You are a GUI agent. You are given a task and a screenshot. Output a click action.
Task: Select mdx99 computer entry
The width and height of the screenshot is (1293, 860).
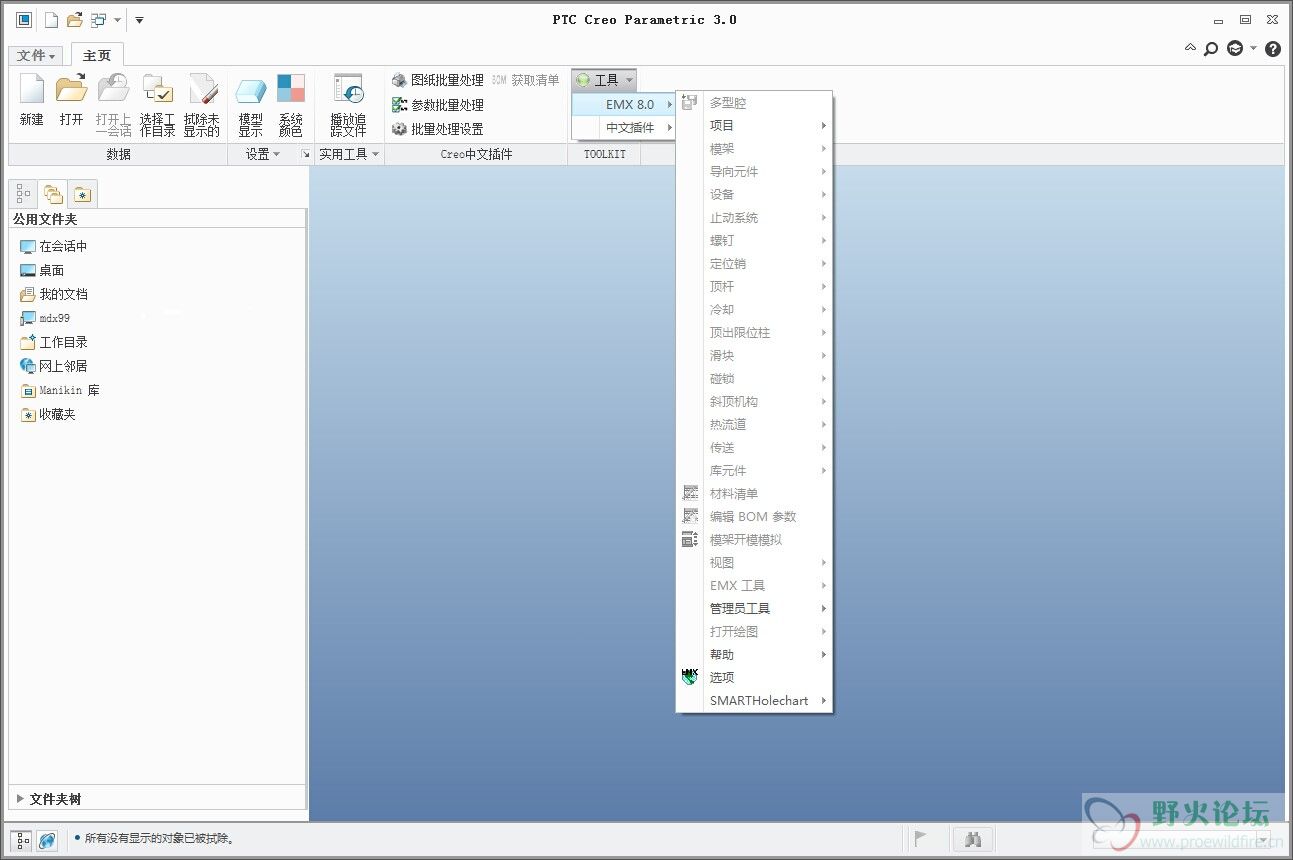tap(45, 318)
